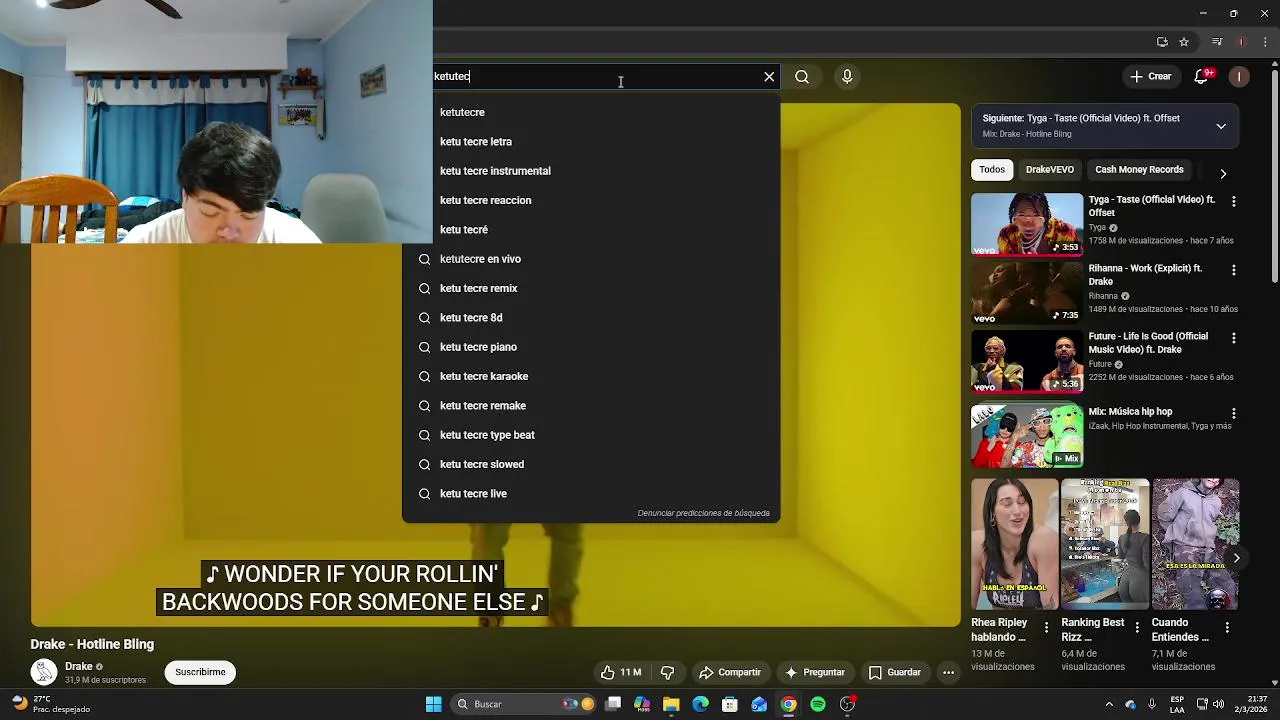Image resolution: width=1280 pixels, height=720 pixels.
Task: Select the 'Cash Money Records' filter chip
Action: [1139, 170]
